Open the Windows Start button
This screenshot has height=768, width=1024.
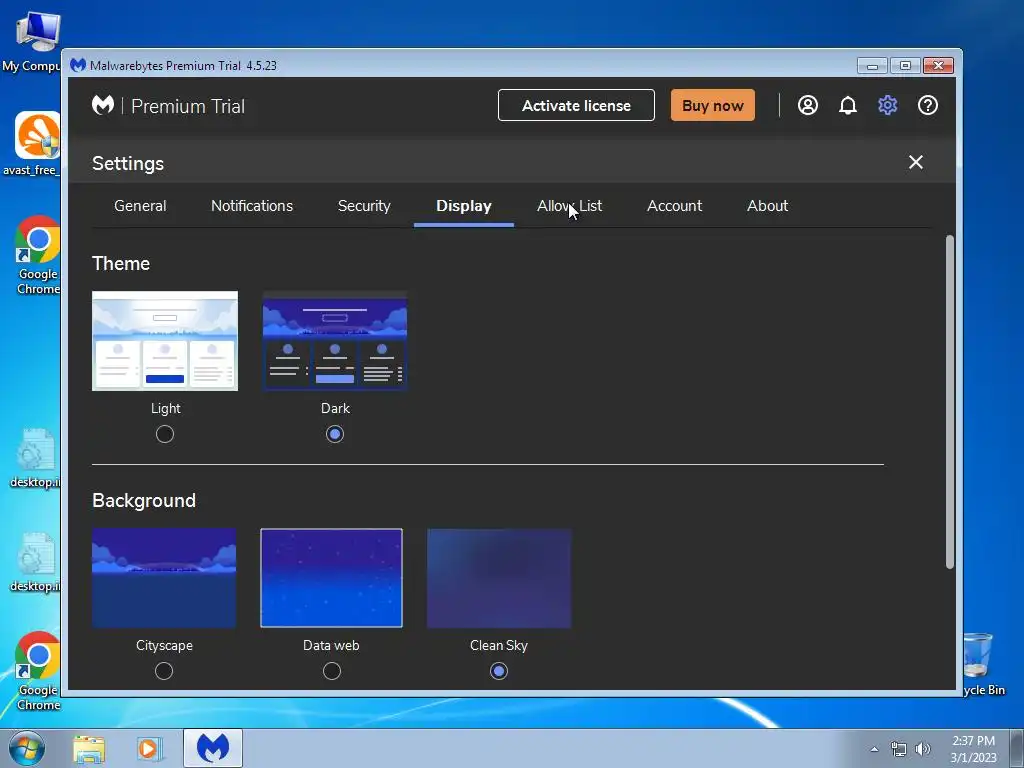point(27,748)
